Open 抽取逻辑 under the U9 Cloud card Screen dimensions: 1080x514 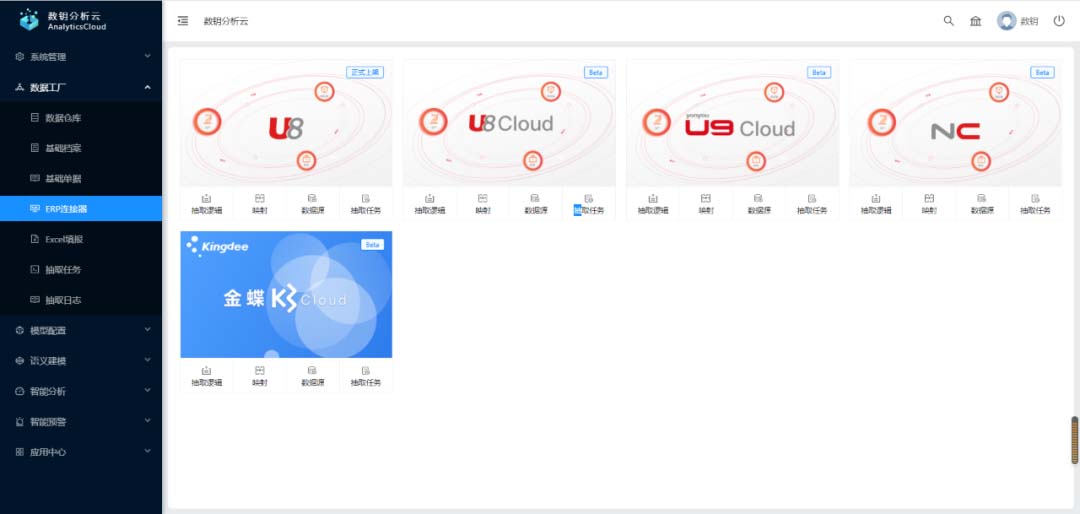[x=653, y=204]
